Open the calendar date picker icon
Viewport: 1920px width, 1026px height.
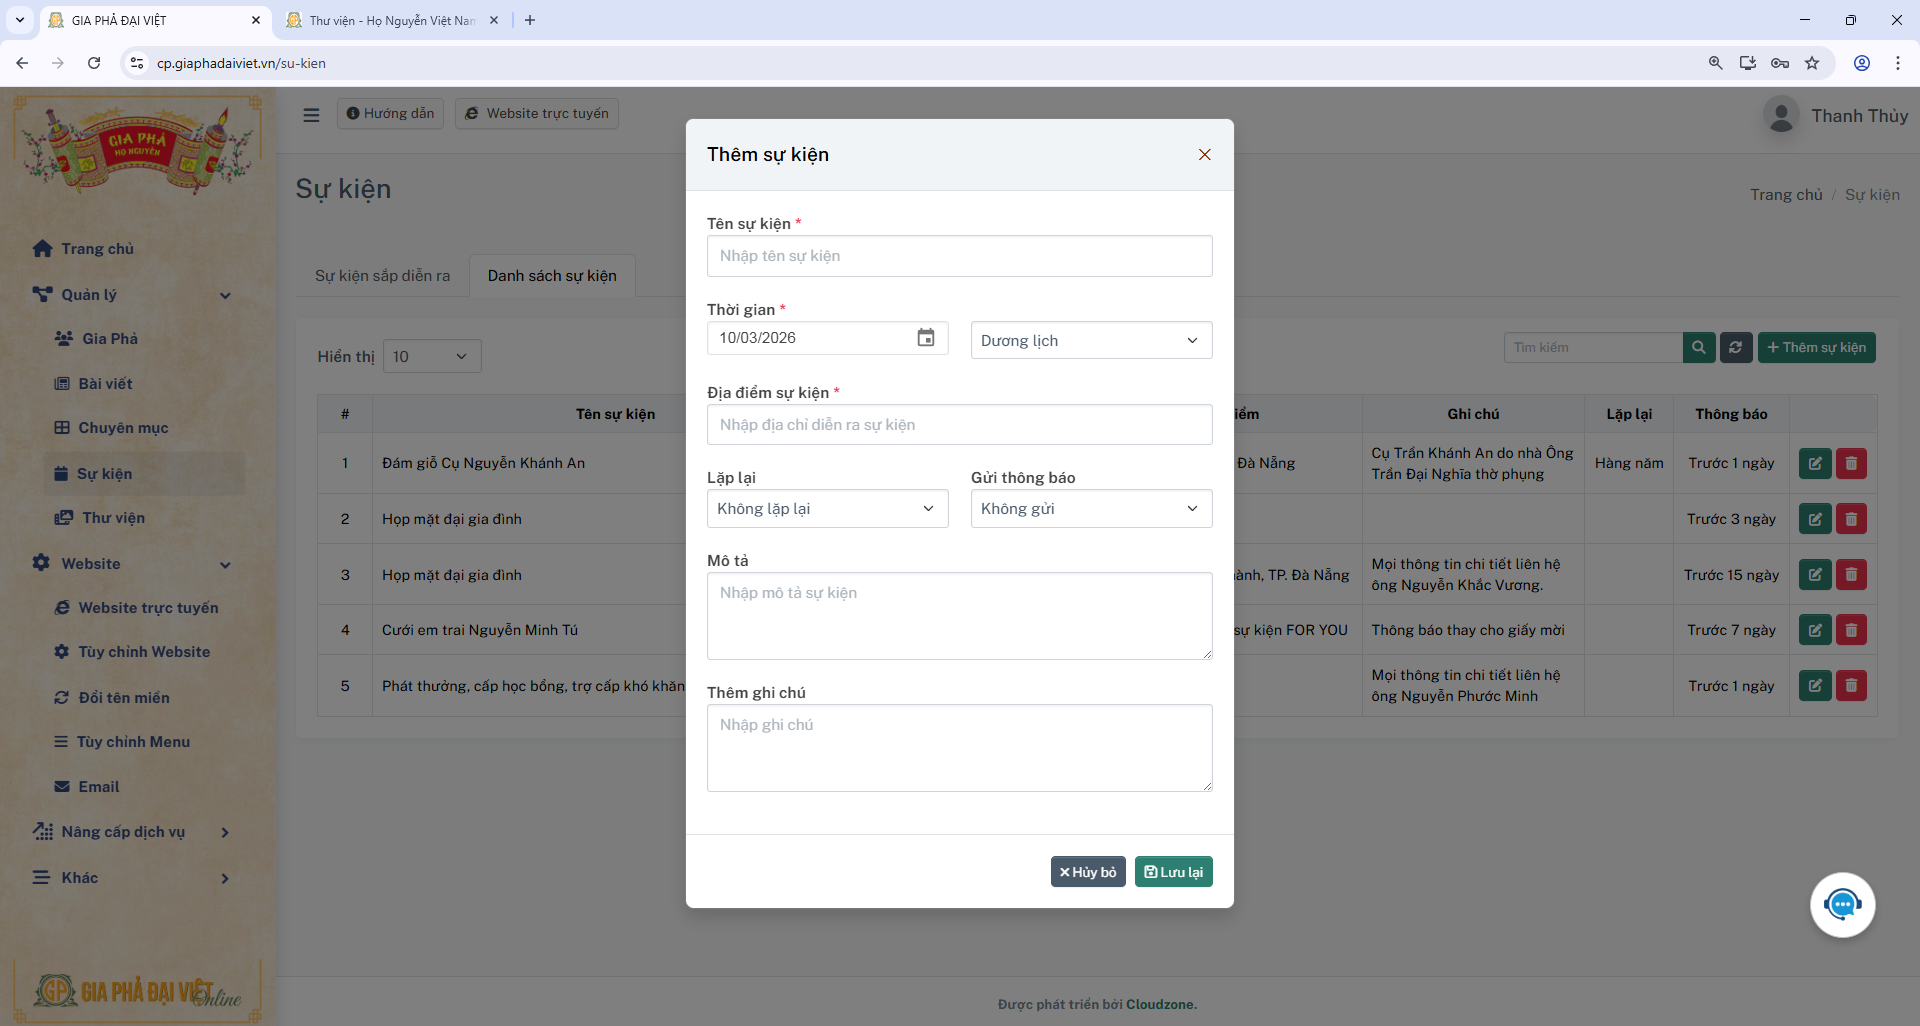pos(925,338)
